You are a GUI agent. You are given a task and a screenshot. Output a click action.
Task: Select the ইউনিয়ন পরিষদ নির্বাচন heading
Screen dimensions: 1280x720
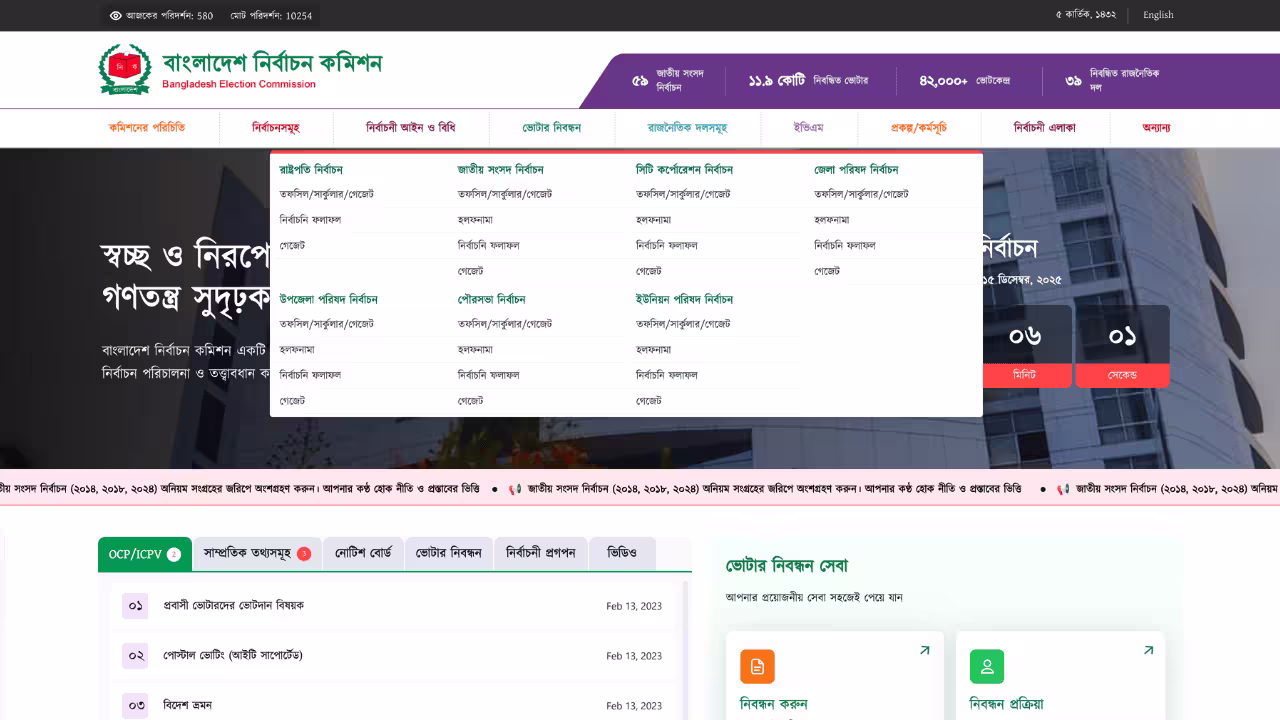(684, 300)
